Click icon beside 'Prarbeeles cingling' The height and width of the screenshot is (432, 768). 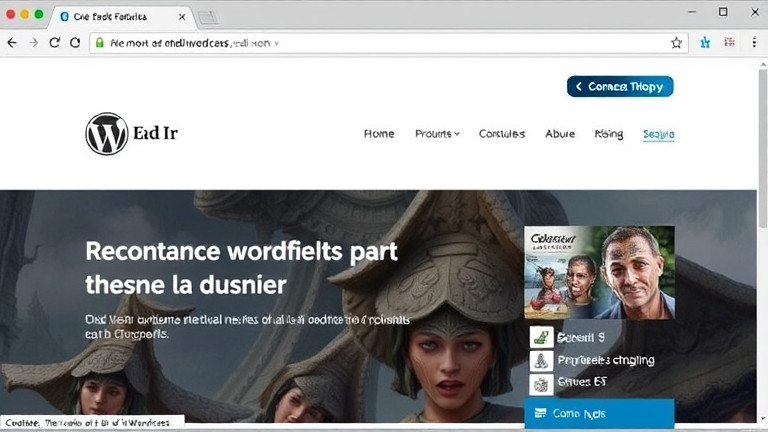541,361
